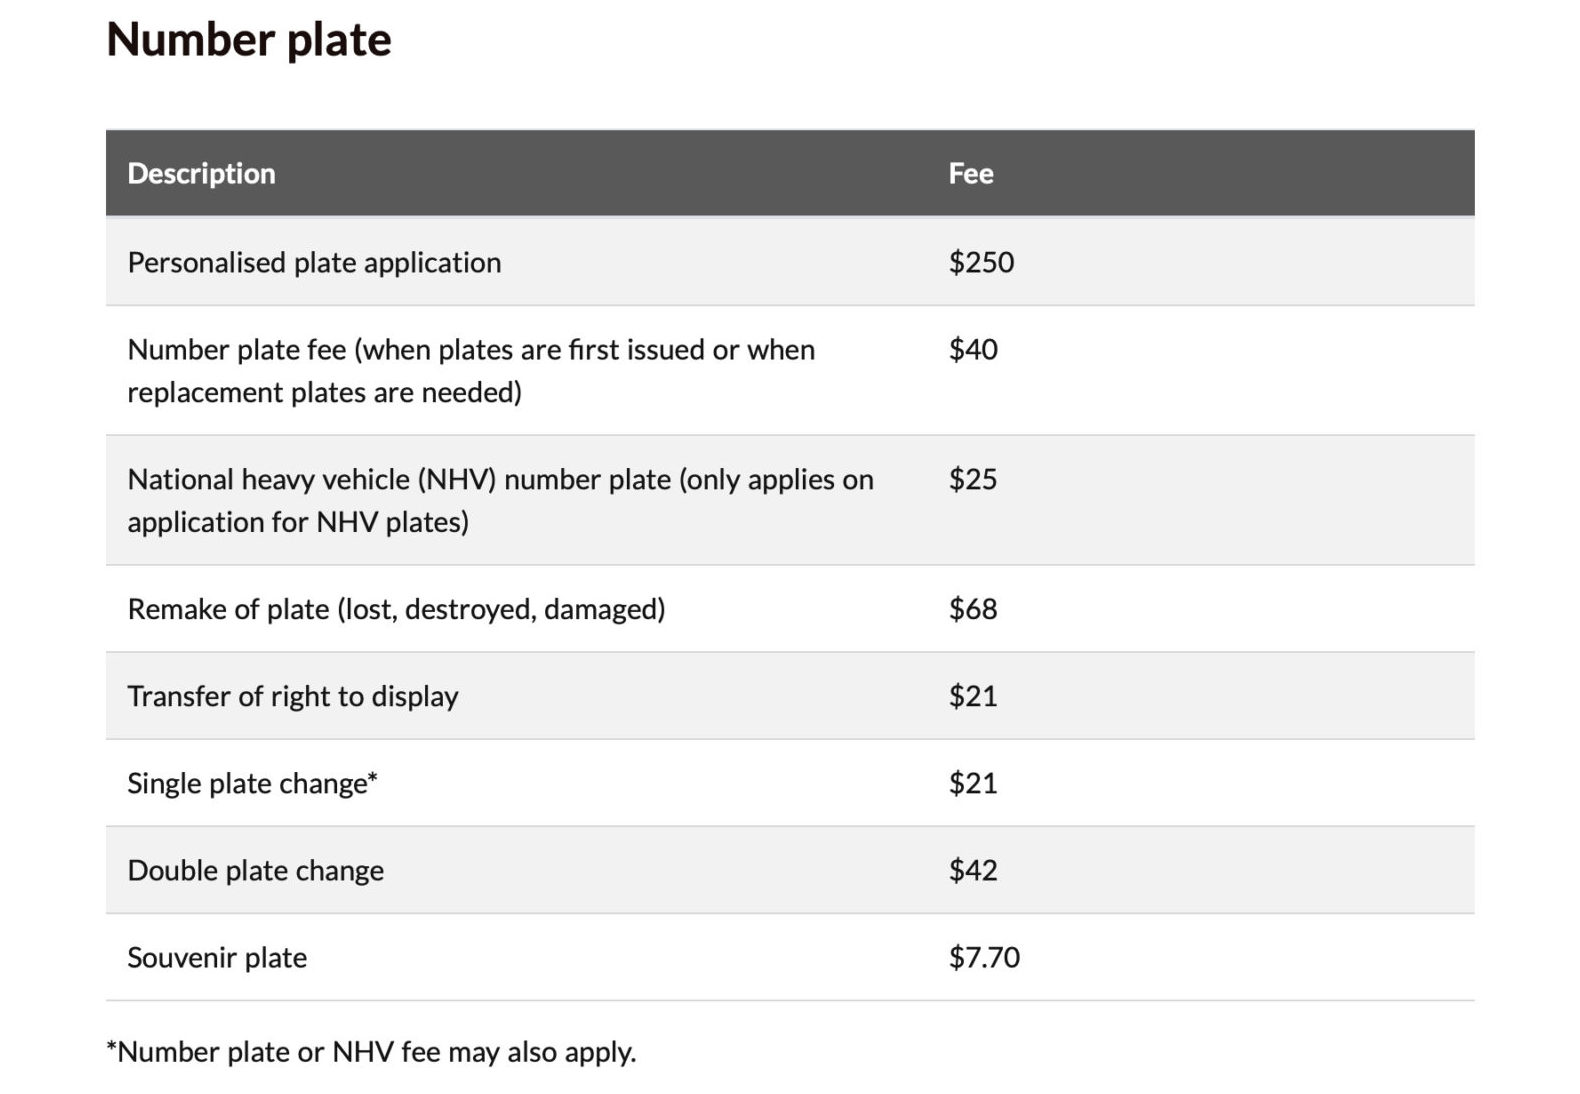Image resolution: width=1580 pixels, height=1094 pixels.
Task: Click the $7.70 souvenir plate fee
Action: [984, 957]
